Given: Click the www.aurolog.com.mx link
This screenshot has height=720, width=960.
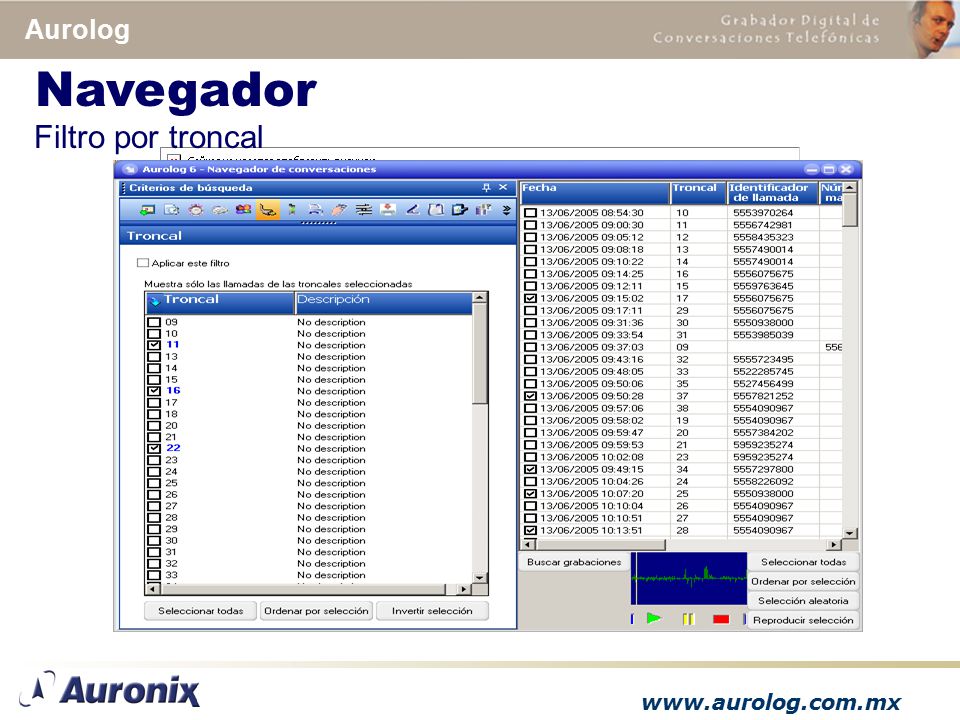Looking at the screenshot, I should point(771,702).
